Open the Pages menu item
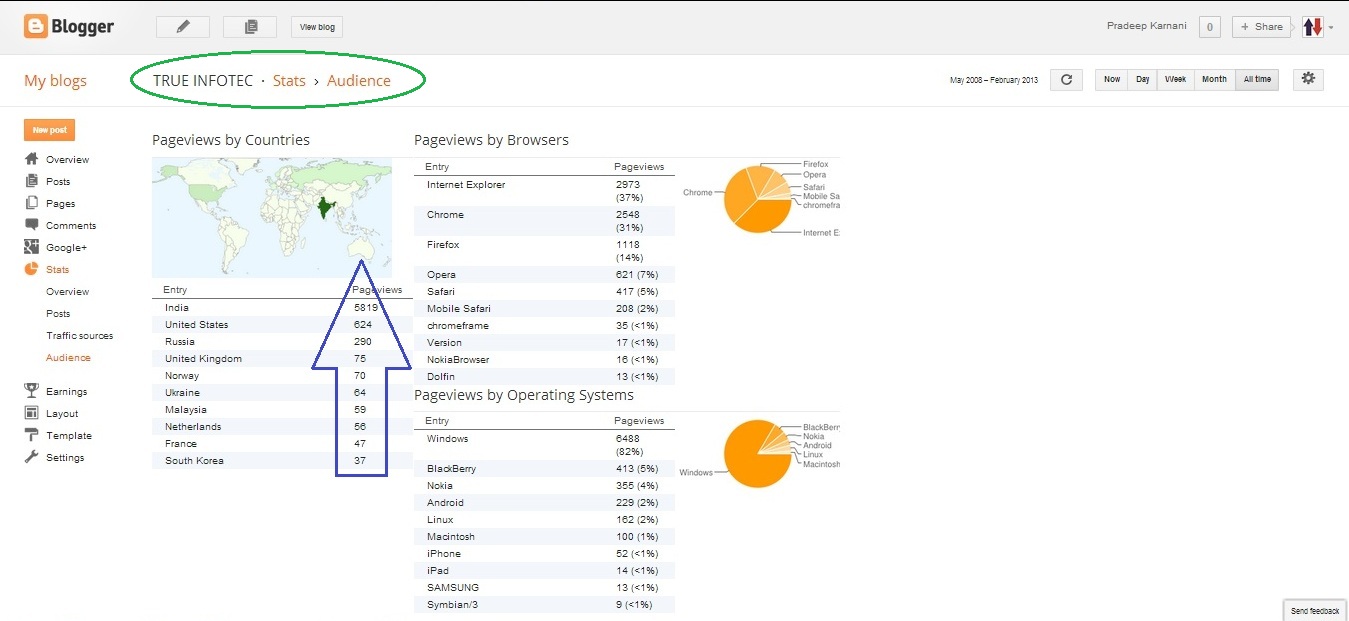 pyautogui.click(x=60, y=204)
